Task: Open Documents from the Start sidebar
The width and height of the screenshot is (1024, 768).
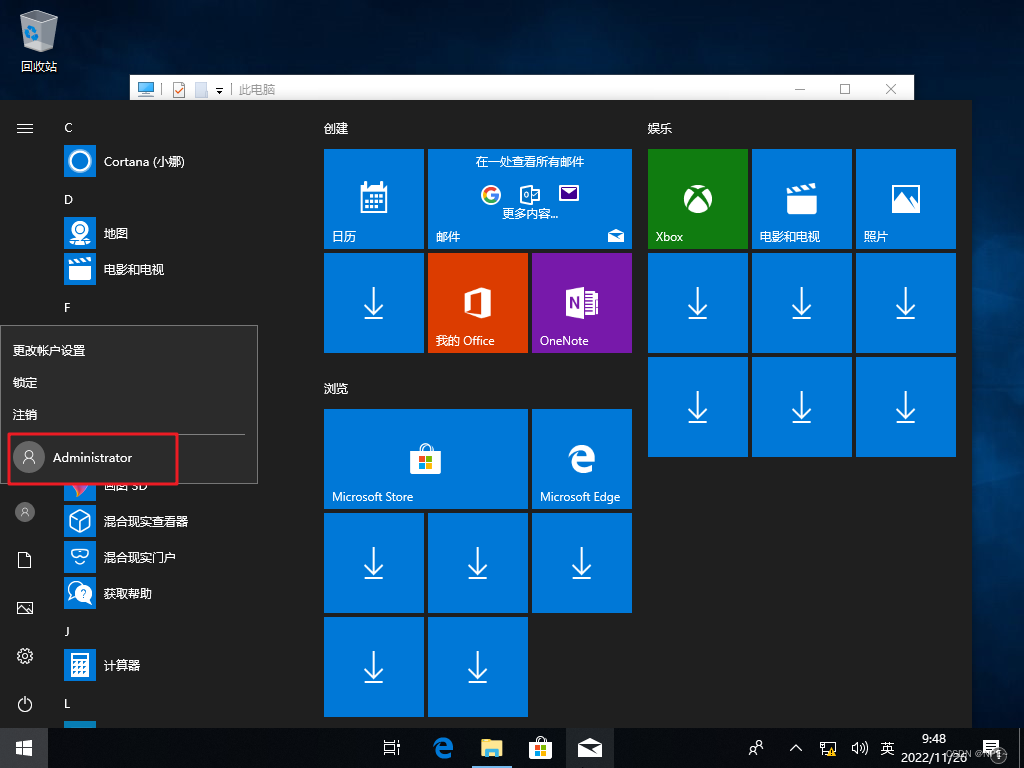Action: (25, 560)
